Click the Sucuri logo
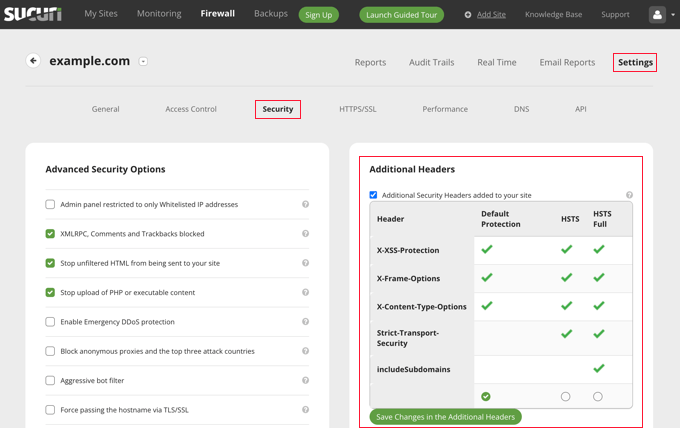Image resolution: width=680 pixels, height=428 pixels. [32, 14]
